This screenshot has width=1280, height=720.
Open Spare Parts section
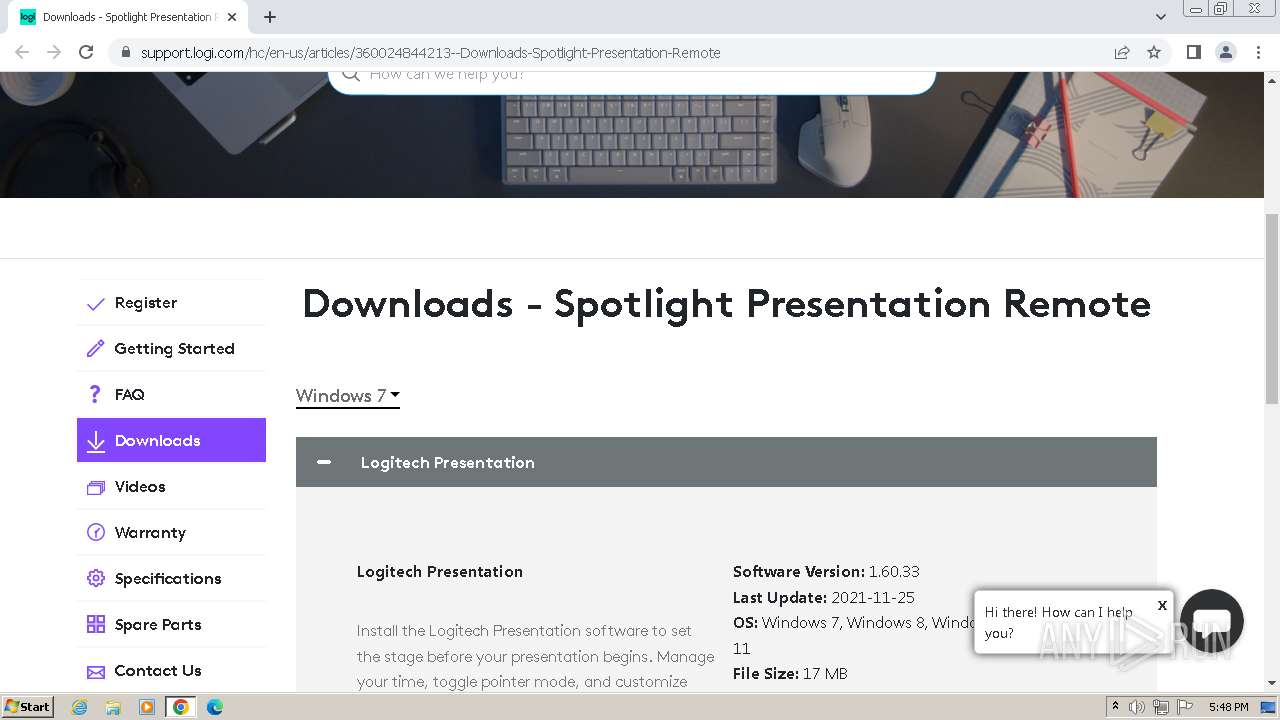click(x=158, y=625)
